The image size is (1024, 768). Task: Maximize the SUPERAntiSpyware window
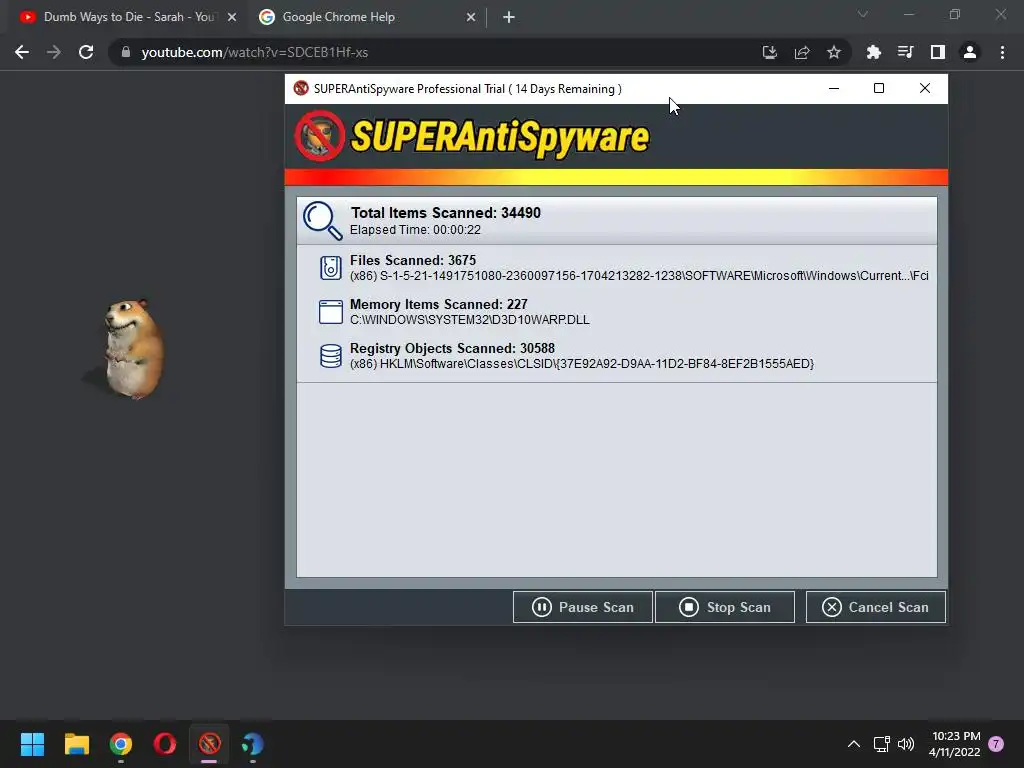pyautogui.click(x=879, y=88)
